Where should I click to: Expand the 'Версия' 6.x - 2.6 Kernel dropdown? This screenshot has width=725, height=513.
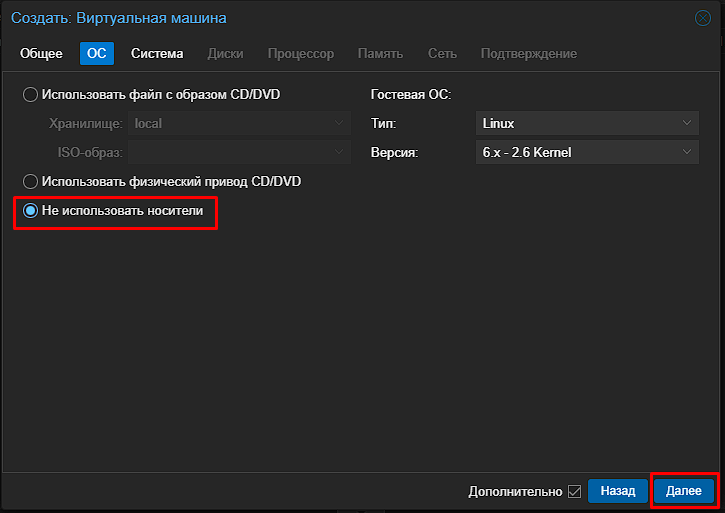coord(587,152)
